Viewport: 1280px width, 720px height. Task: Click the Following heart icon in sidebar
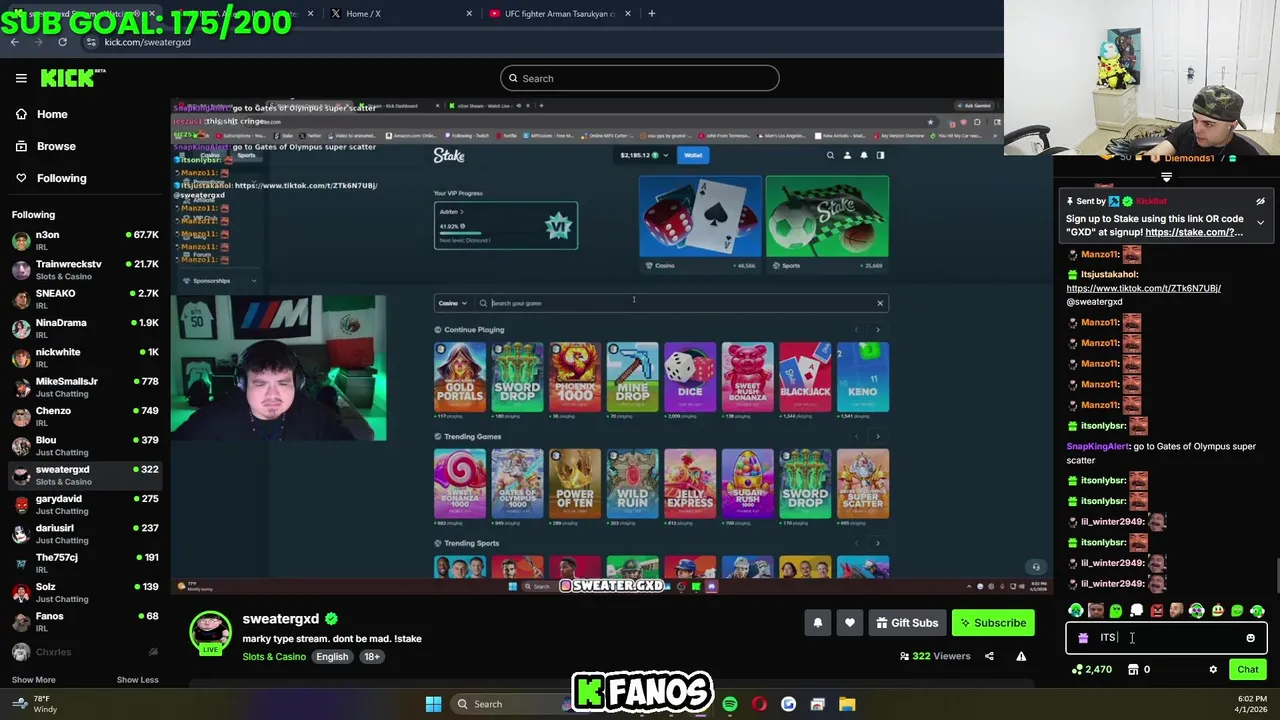(21, 178)
